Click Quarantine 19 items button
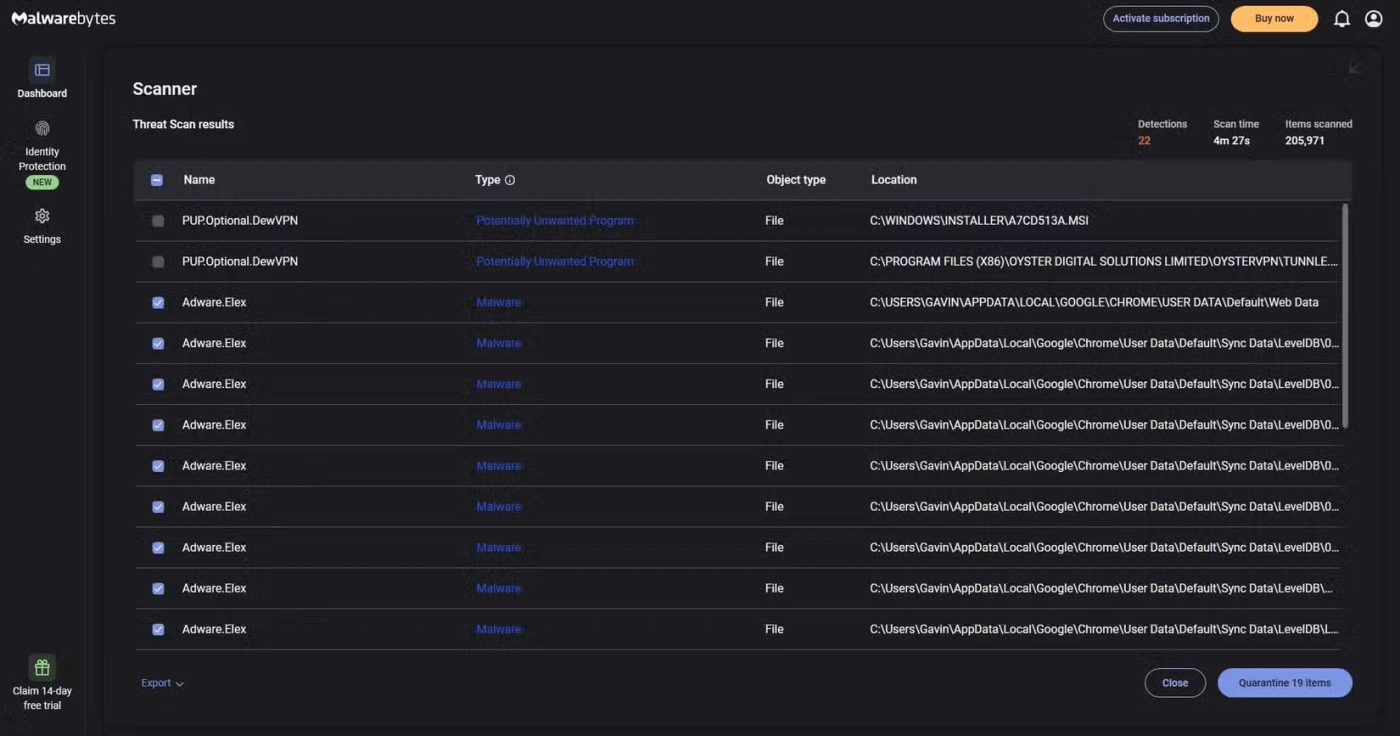The width and height of the screenshot is (1400, 736). pyautogui.click(x=1285, y=683)
